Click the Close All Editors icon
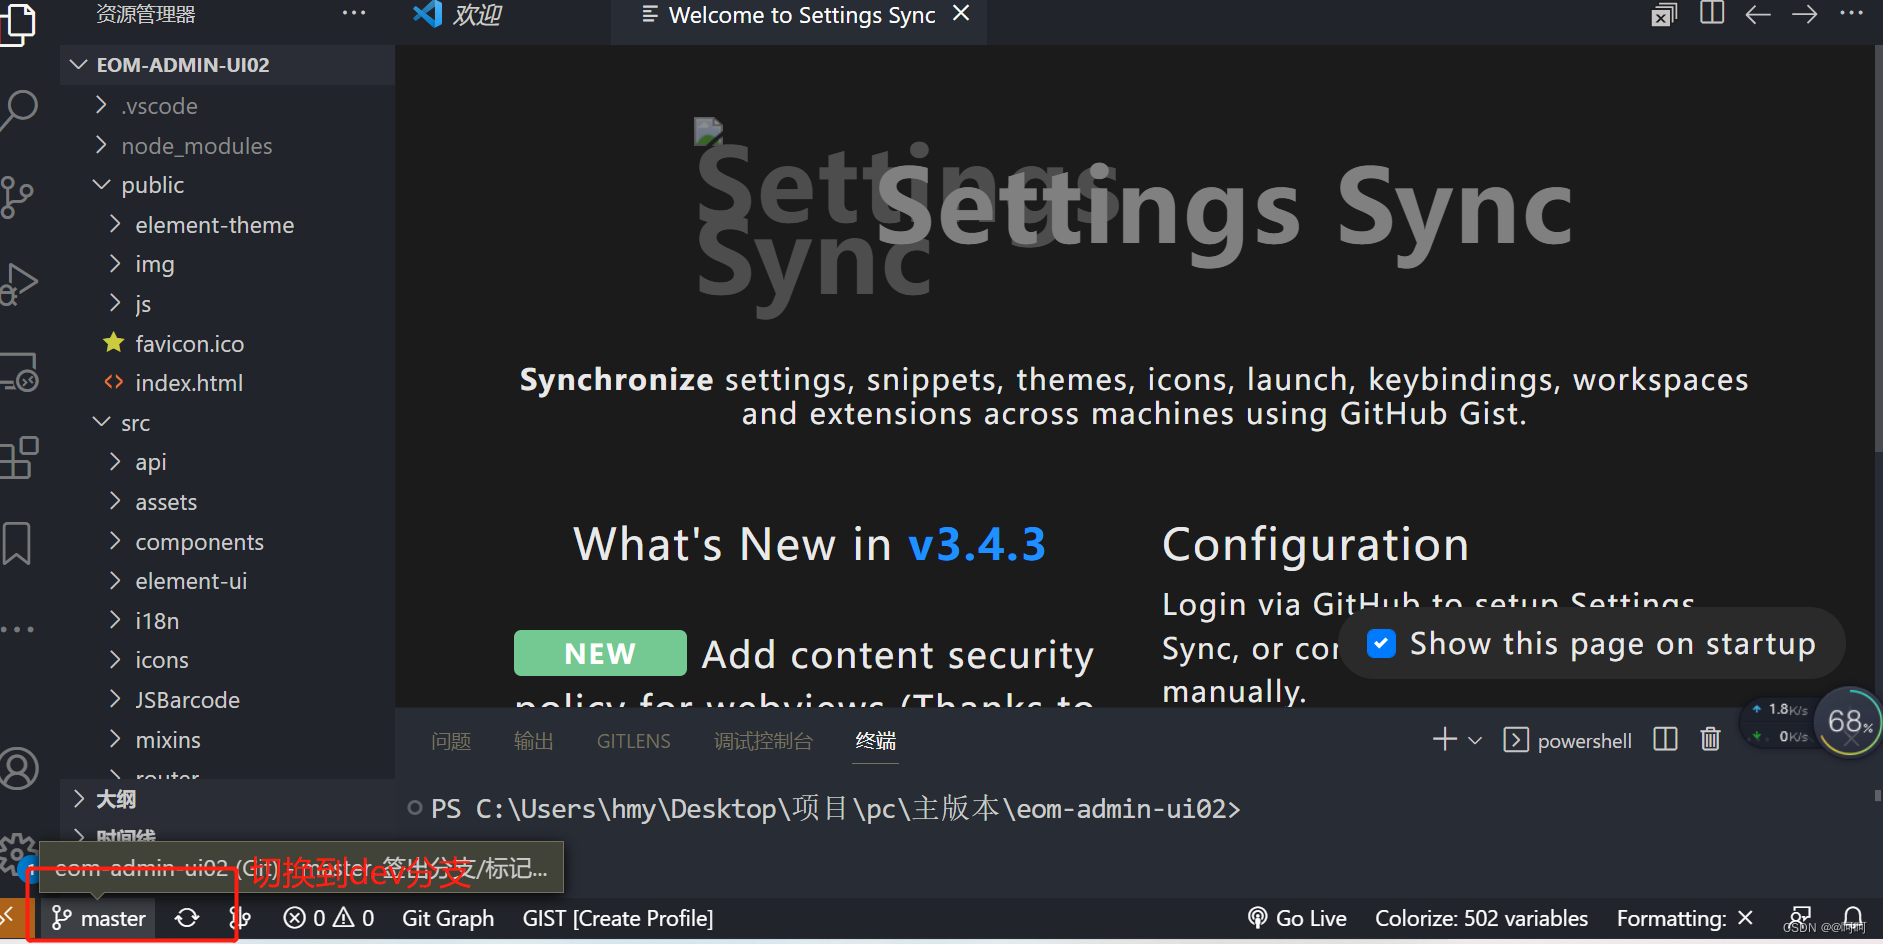The image size is (1883, 944). (x=1664, y=14)
